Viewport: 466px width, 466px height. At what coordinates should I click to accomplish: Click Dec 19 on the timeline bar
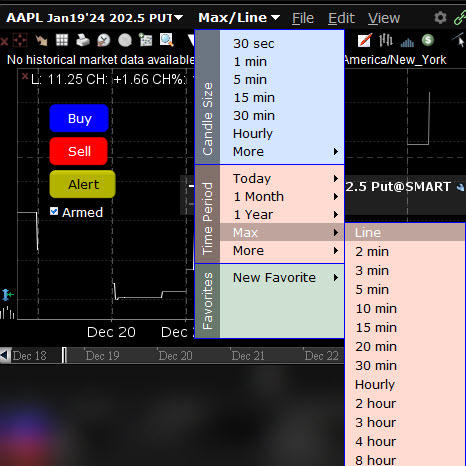coord(102,356)
